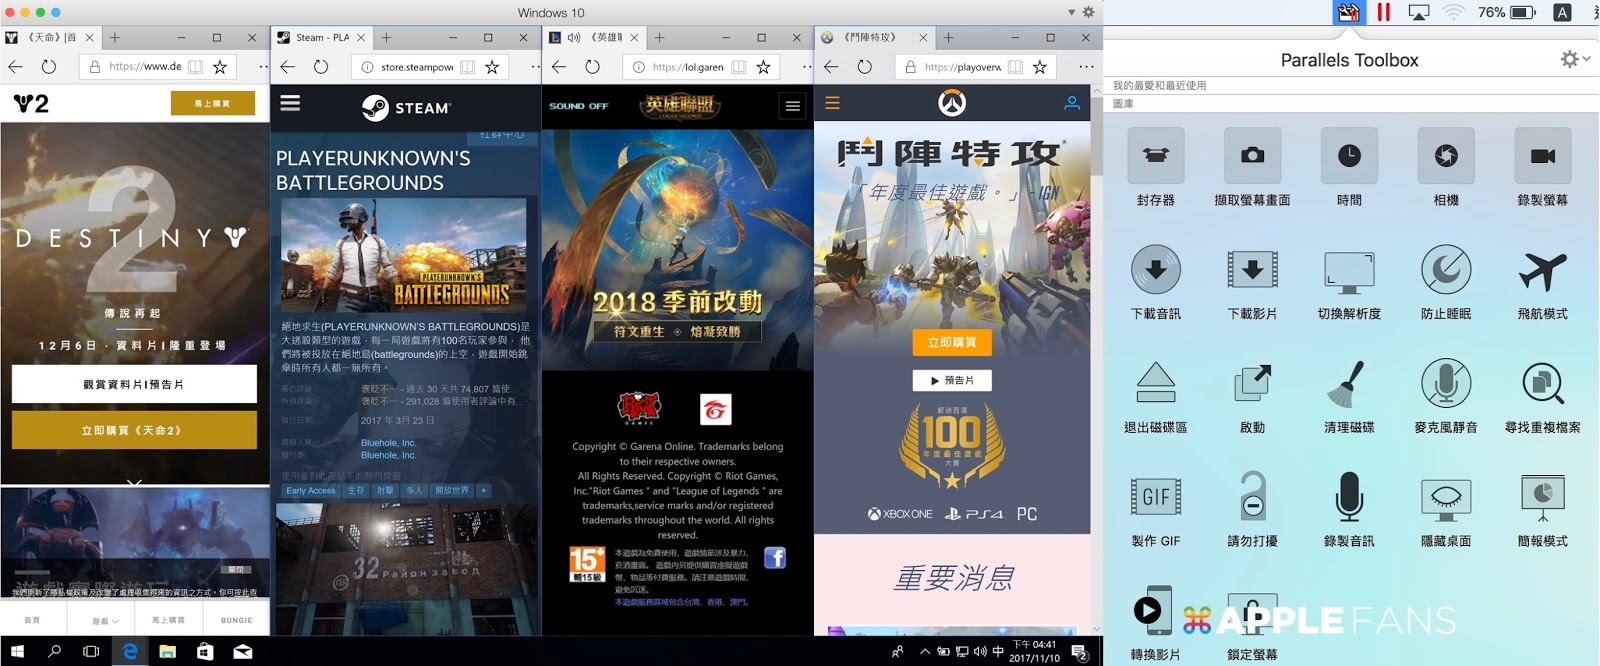Open the 錄製音訊 record audio tool
The height and width of the screenshot is (666, 1600).
click(x=1349, y=497)
